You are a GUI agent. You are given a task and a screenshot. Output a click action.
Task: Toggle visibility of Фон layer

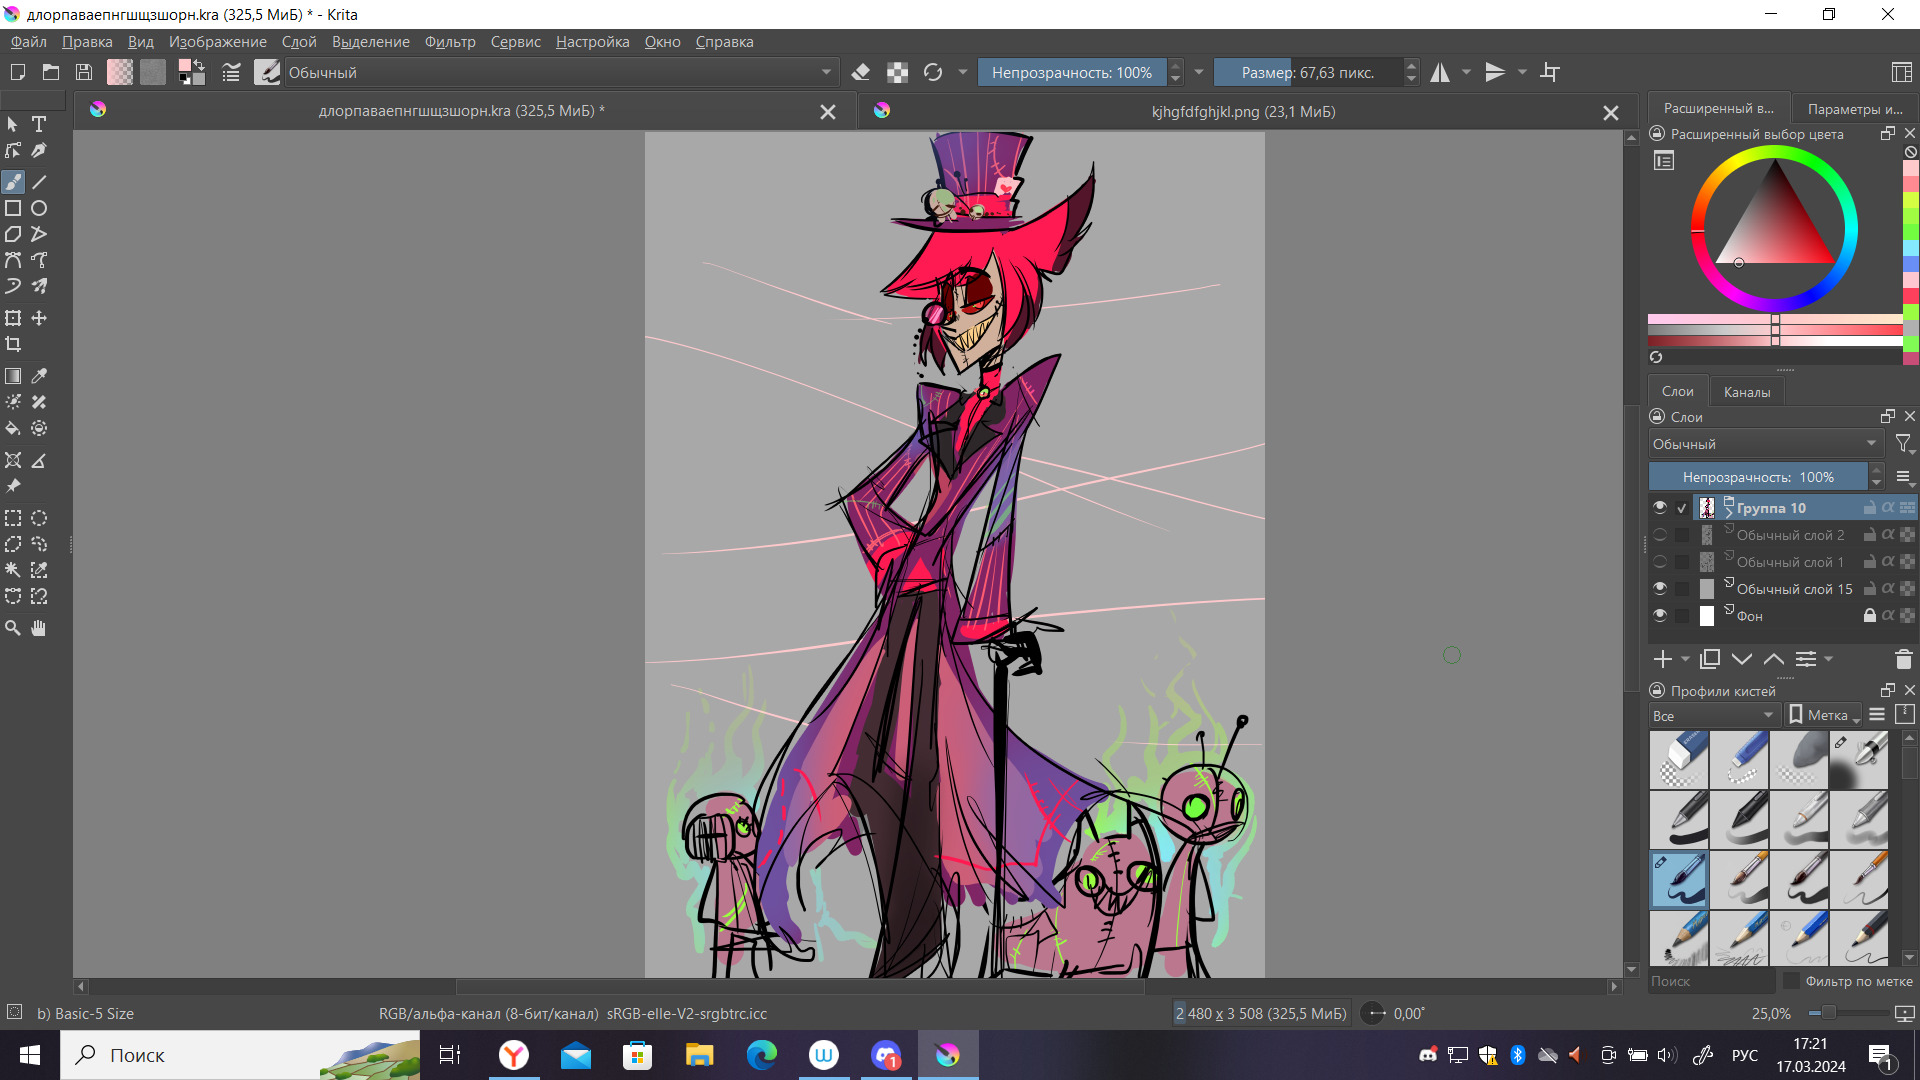click(1660, 616)
